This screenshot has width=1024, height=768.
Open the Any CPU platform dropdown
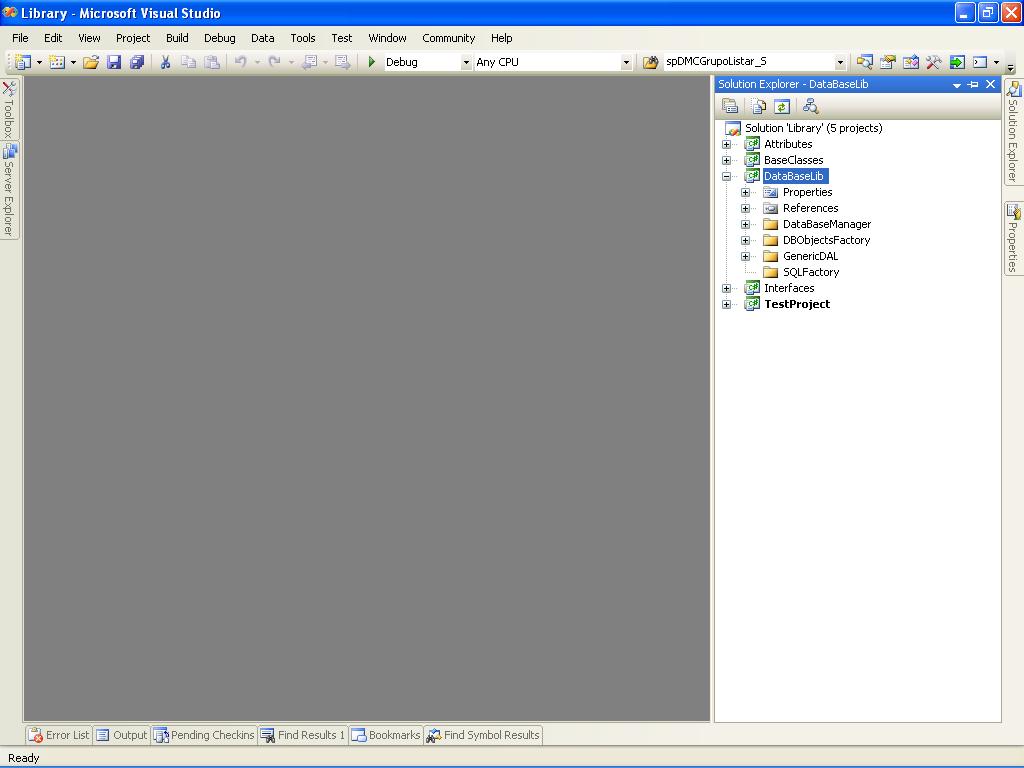point(626,62)
